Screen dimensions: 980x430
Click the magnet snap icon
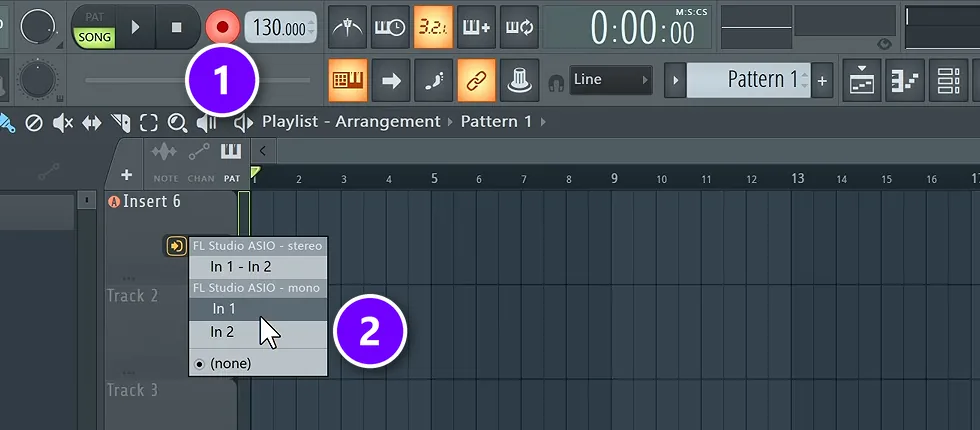555,81
